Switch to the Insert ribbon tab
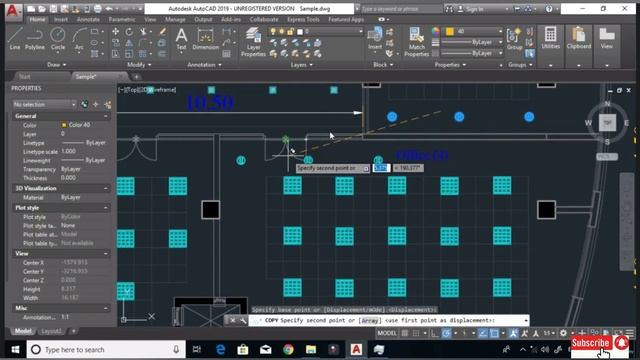The height and width of the screenshot is (360, 640). [61, 19]
